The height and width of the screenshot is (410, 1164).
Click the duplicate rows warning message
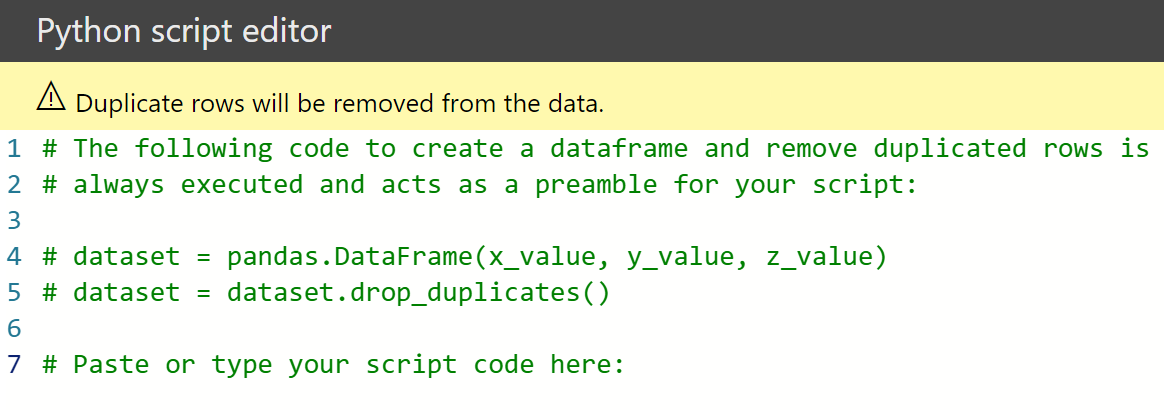(x=340, y=103)
